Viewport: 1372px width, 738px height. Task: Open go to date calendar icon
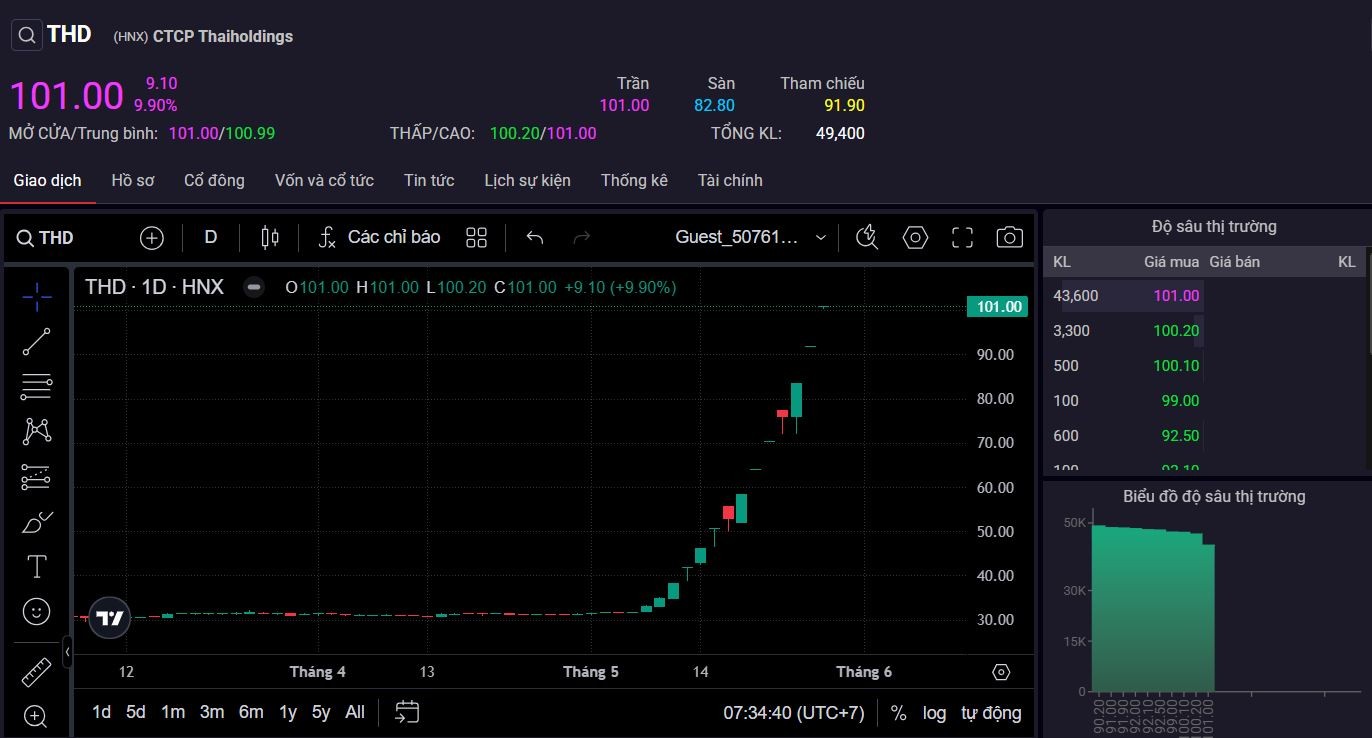point(407,712)
